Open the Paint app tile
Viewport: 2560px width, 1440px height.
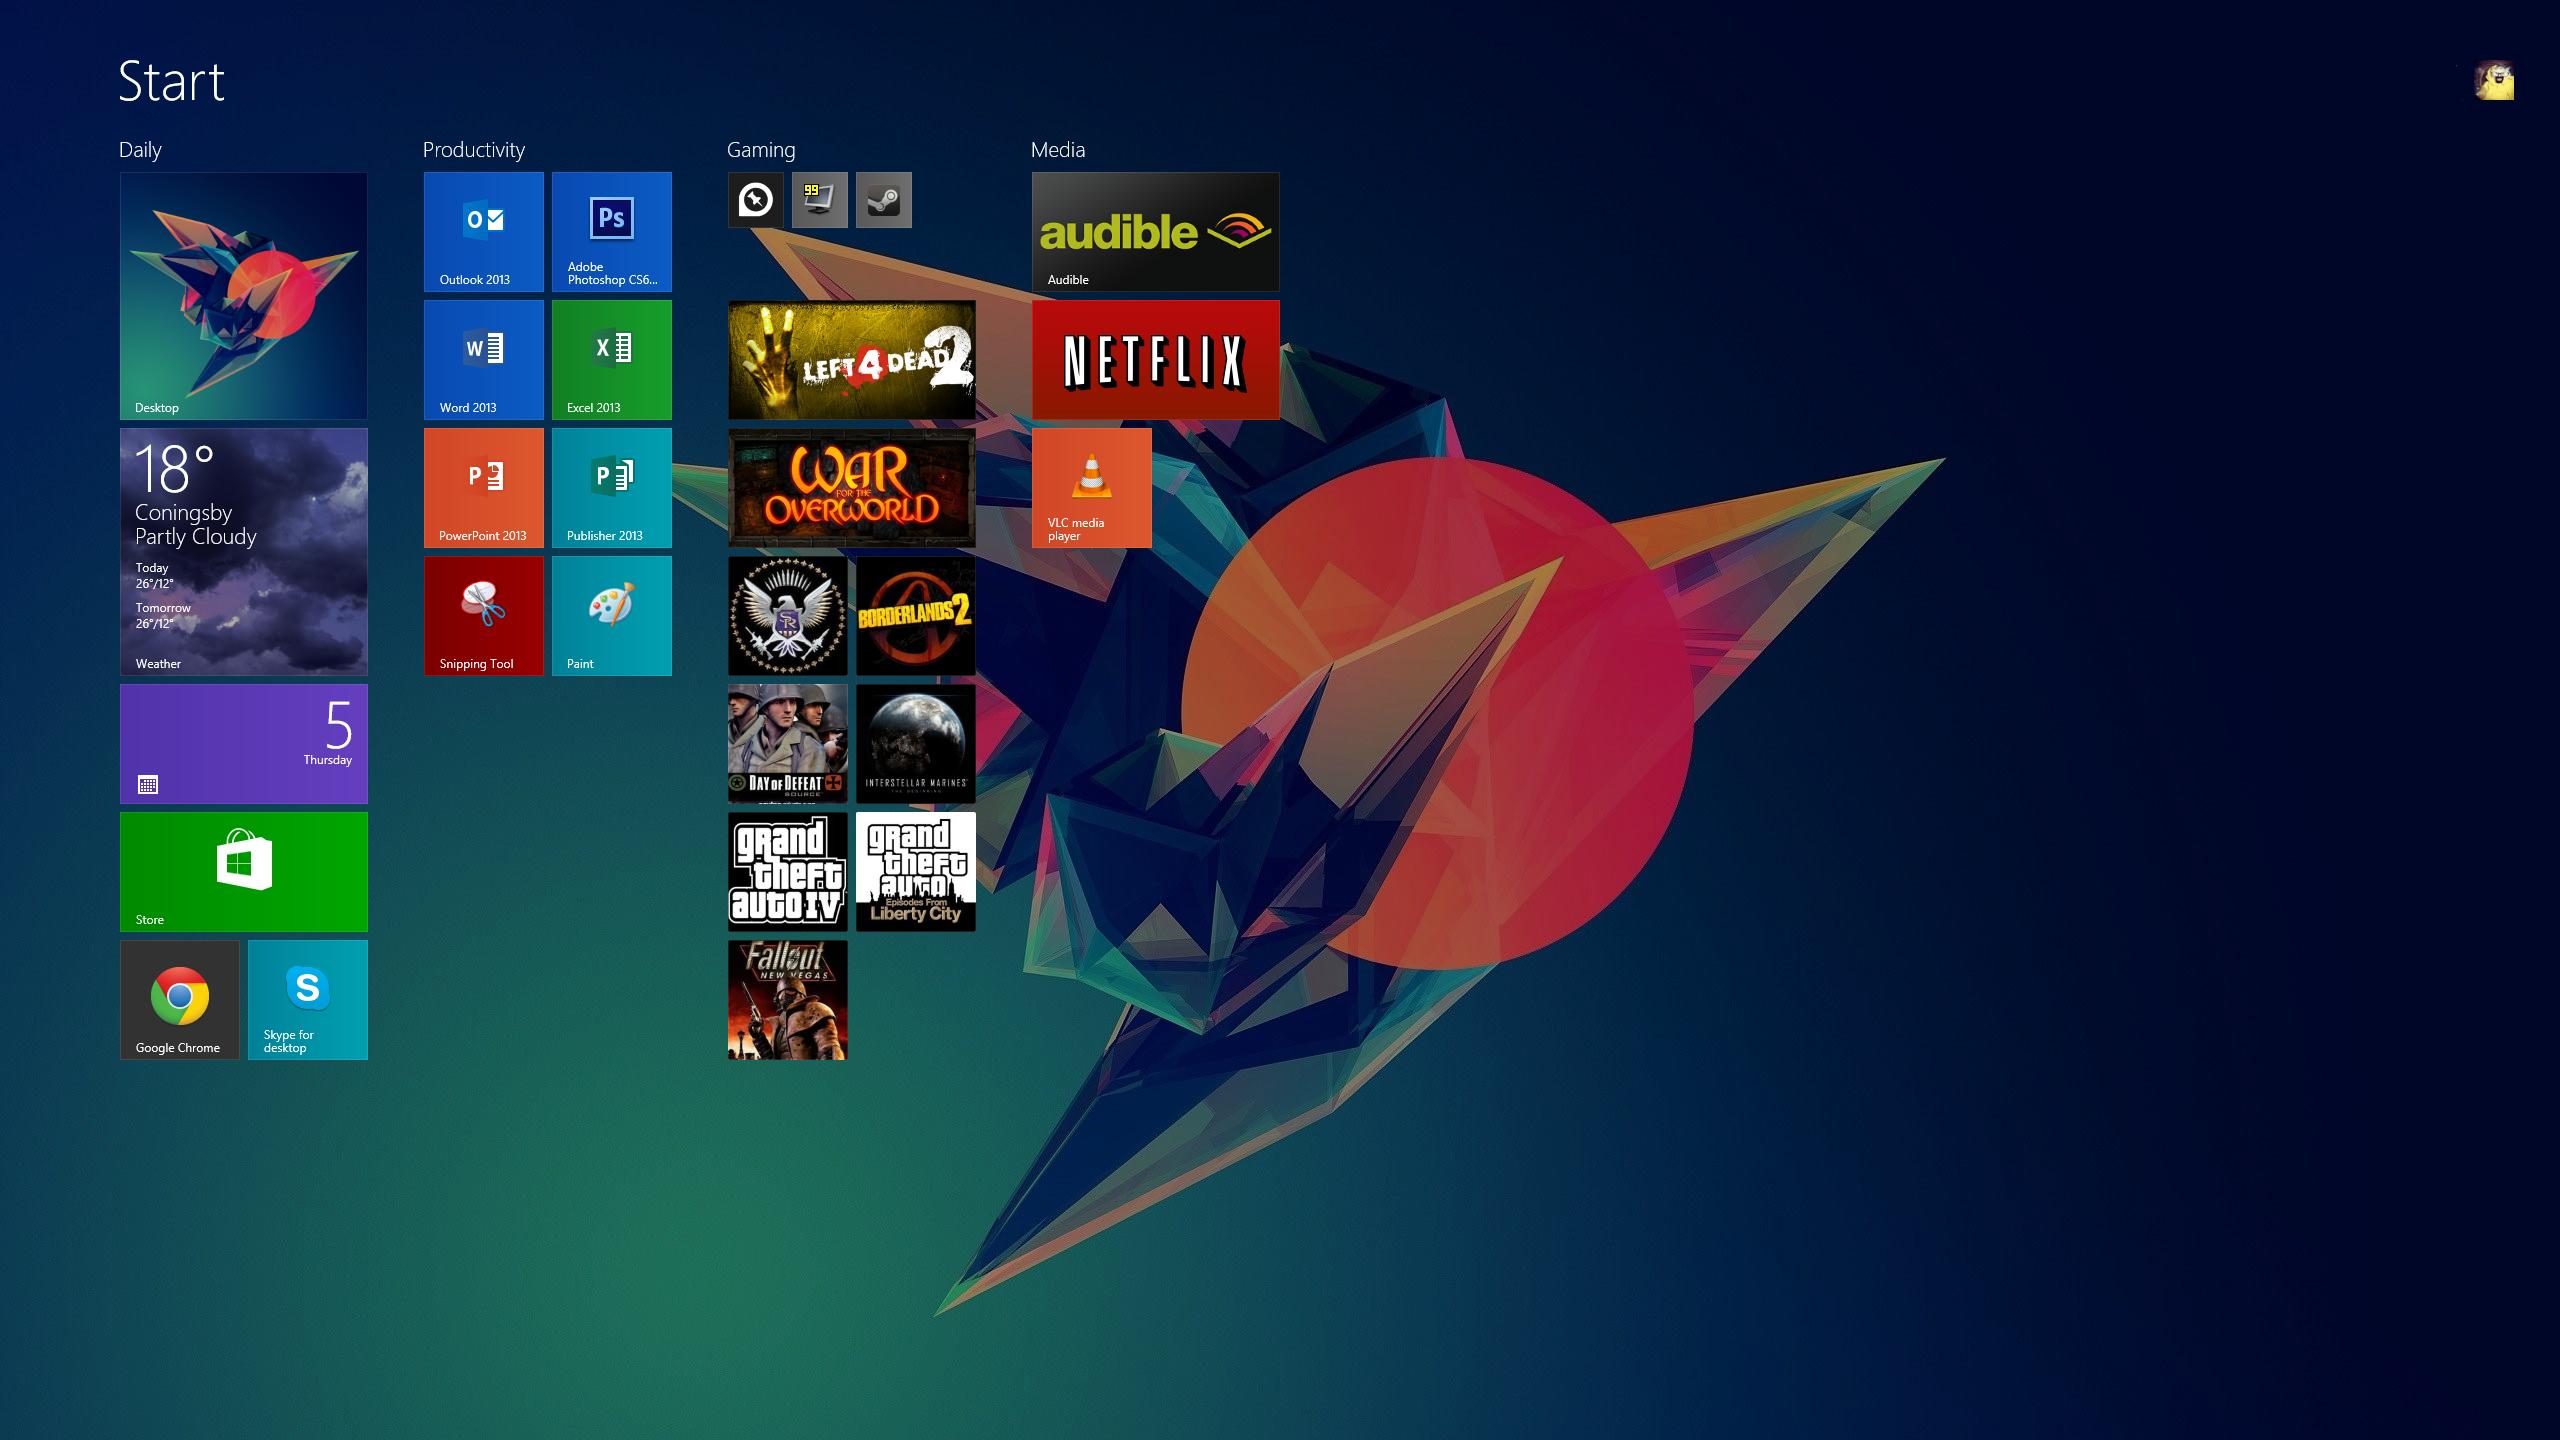(x=611, y=616)
